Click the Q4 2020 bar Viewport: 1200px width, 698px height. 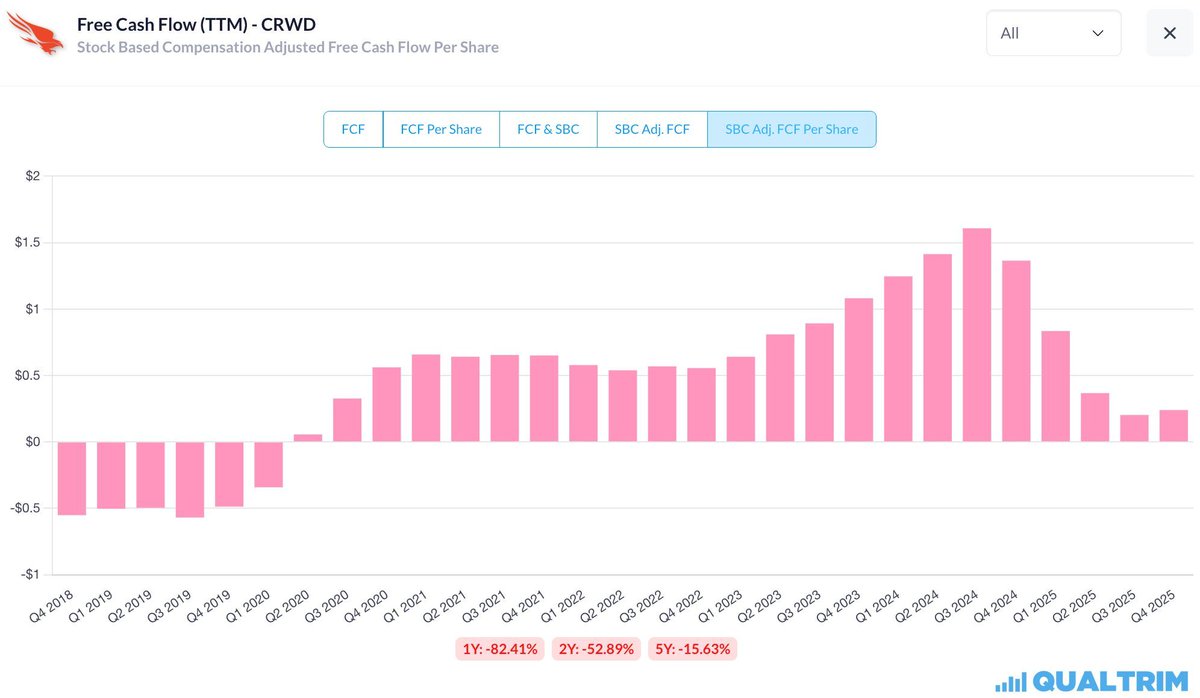click(386, 405)
